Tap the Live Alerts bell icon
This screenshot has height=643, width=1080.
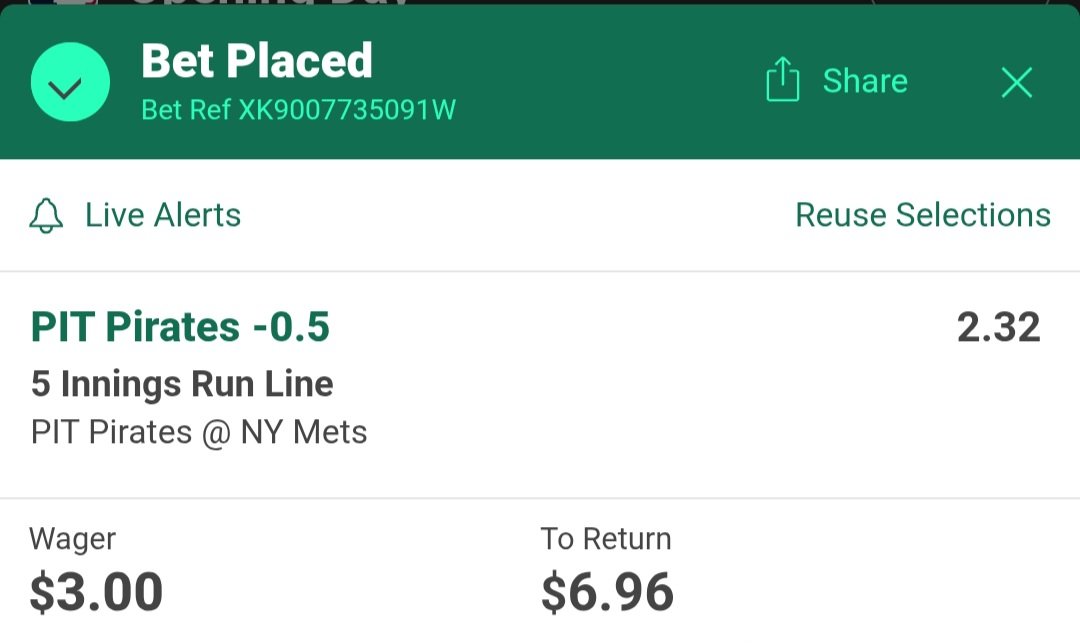pyautogui.click(x=46, y=216)
